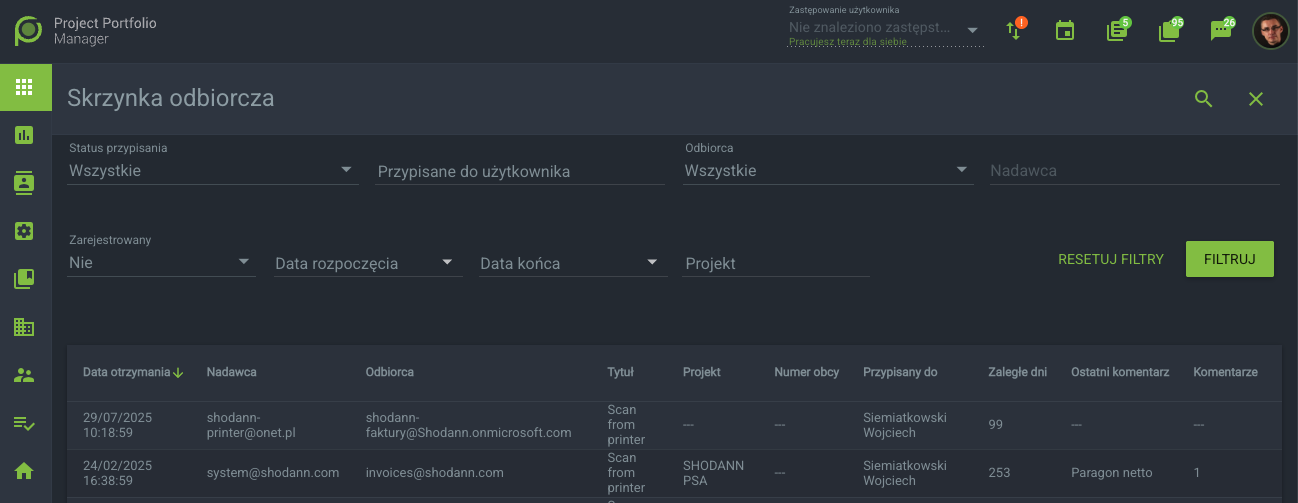
Task: Click the search magnifier in Skrzynka odbiorcza header
Action: [1204, 98]
